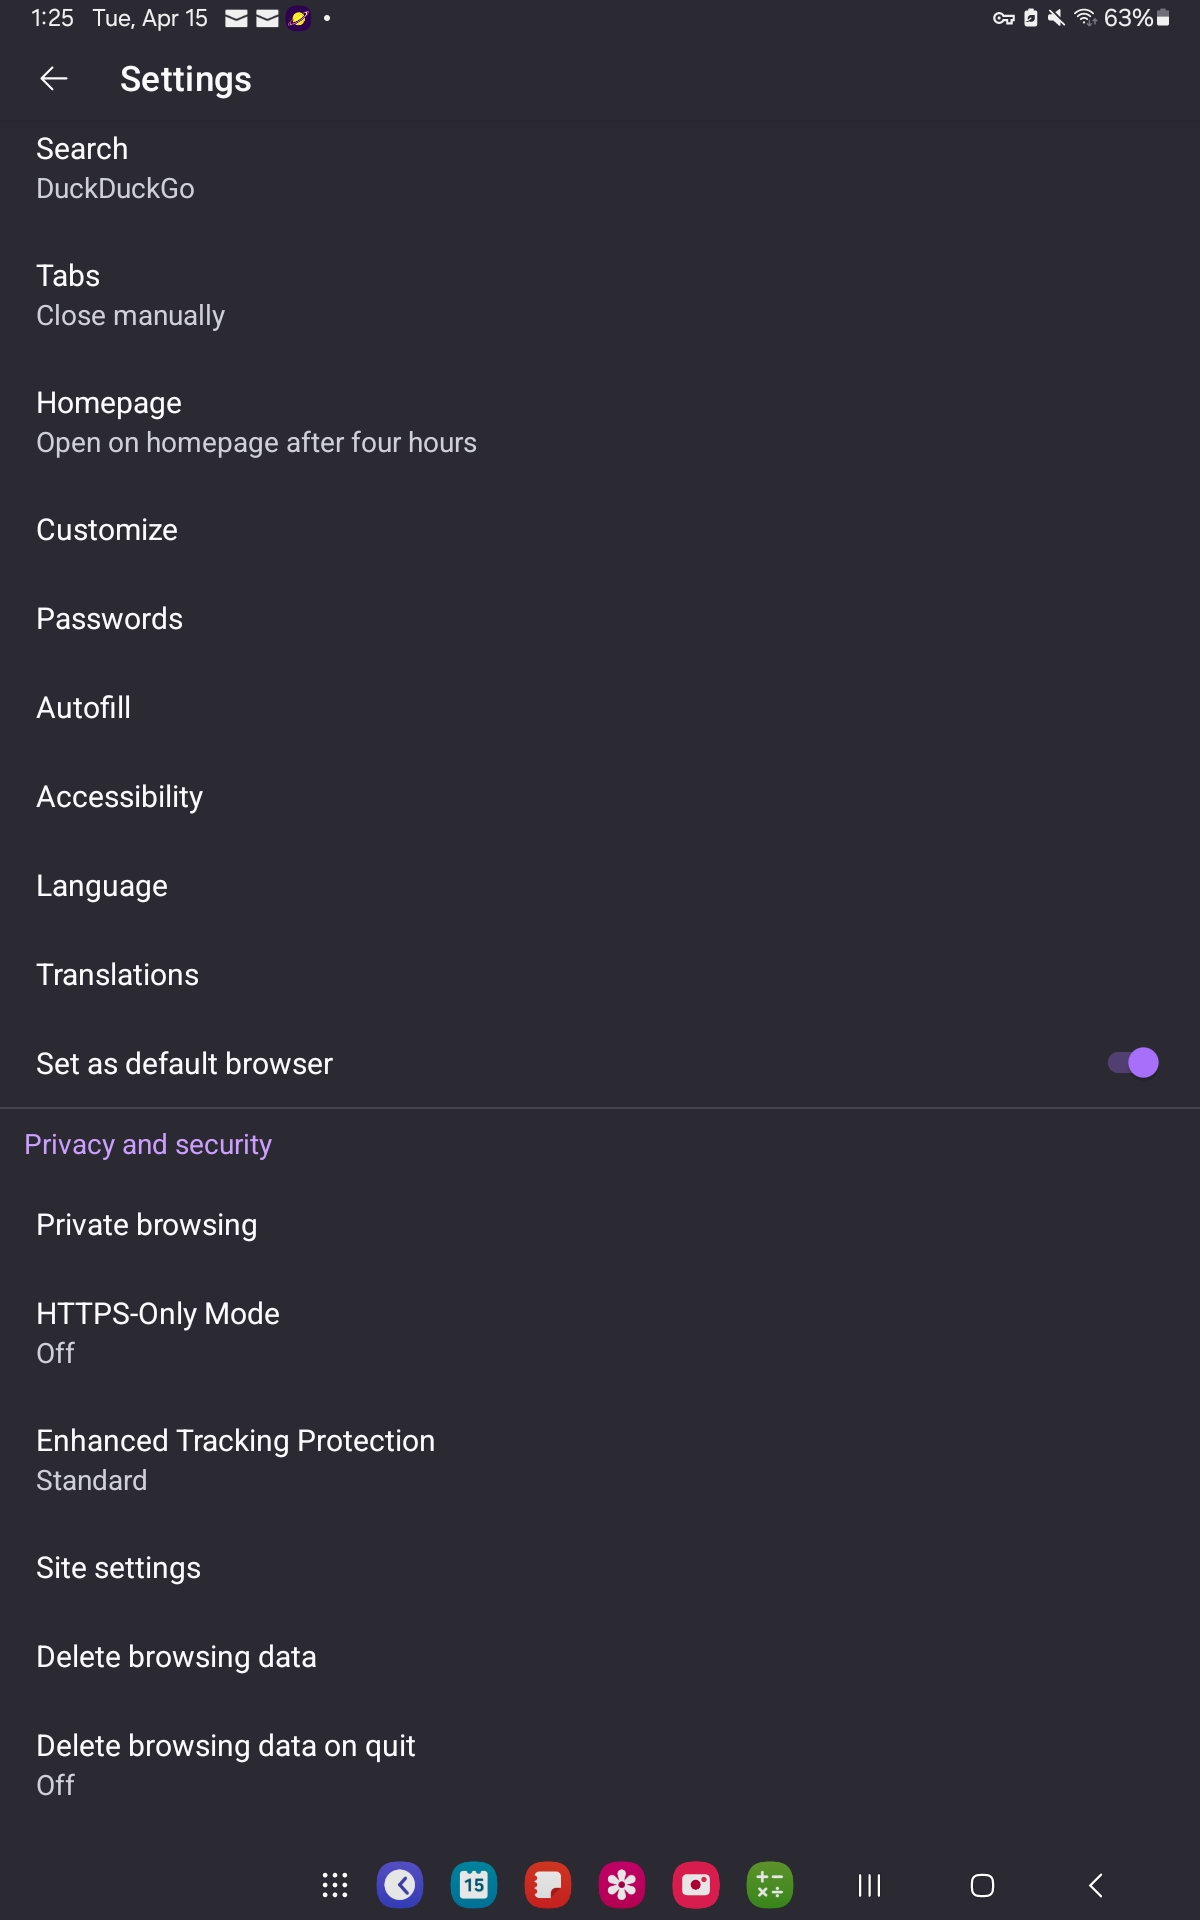Tap the Recents navigation button
The height and width of the screenshot is (1920, 1200).
(870, 1886)
